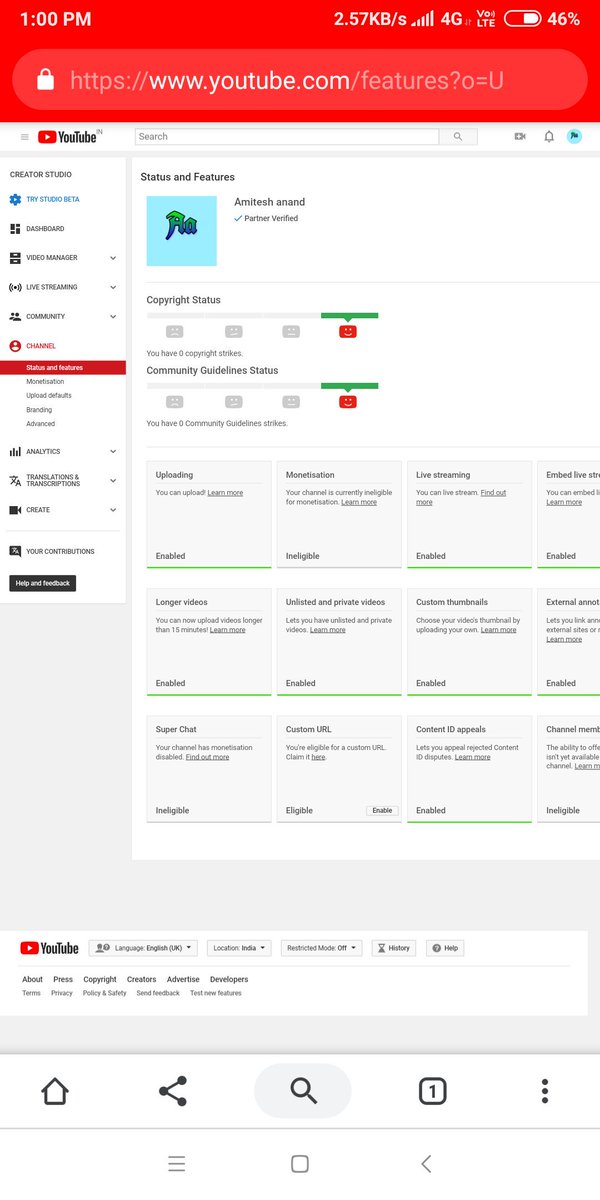Click Find out more in Live streaming card
The width and height of the screenshot is (600, 1200).
461,497
